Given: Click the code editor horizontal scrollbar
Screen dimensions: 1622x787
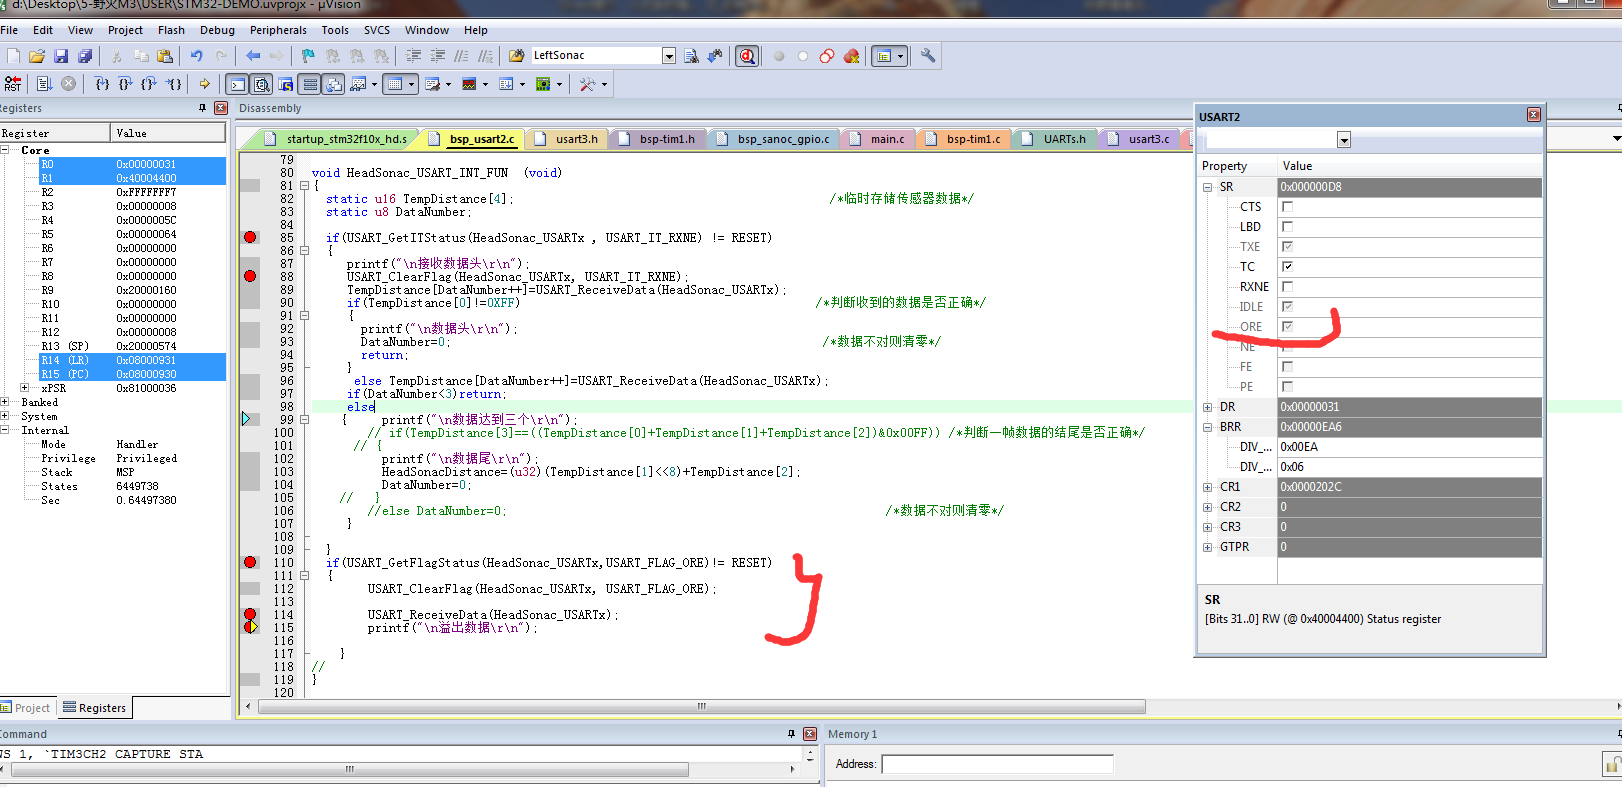Looking at the screenshot, I should (x=701, y=707).
